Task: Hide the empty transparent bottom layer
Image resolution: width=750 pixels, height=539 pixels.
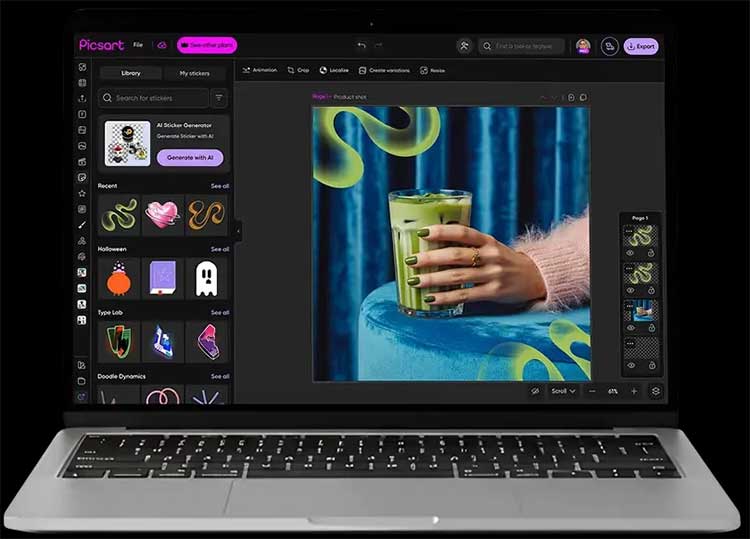Action: pos(631,365)
